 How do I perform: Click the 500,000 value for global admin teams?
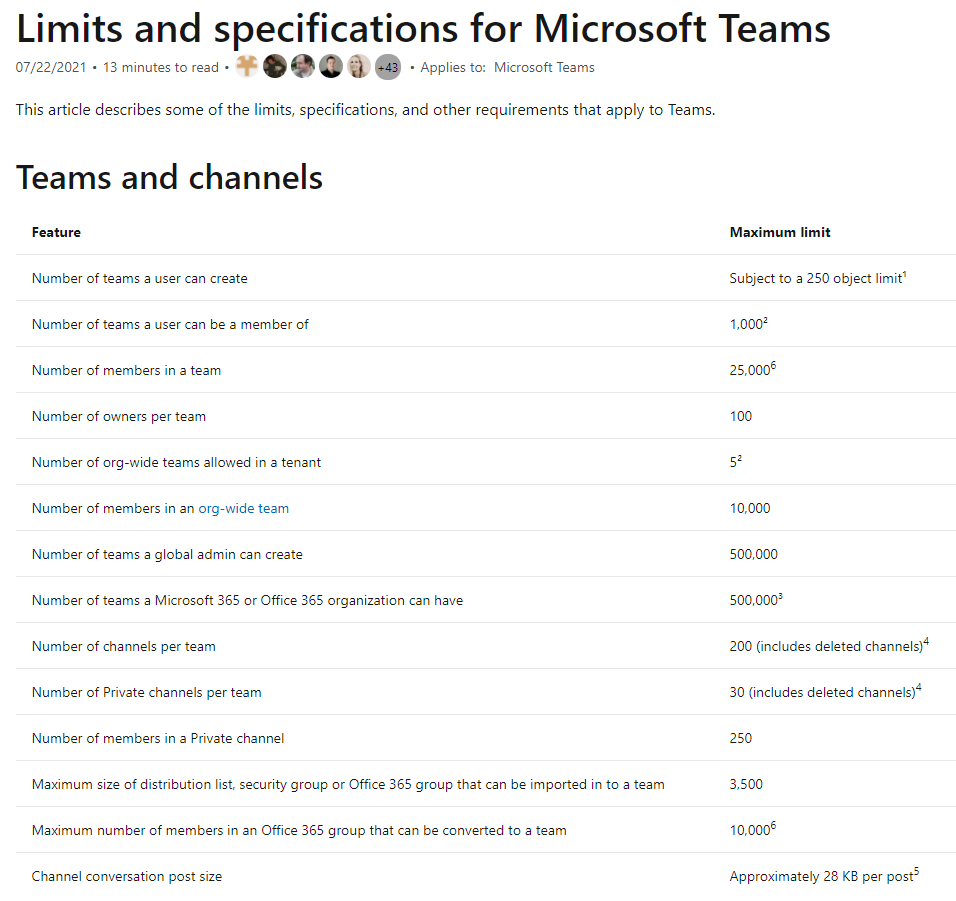[754, 555]
